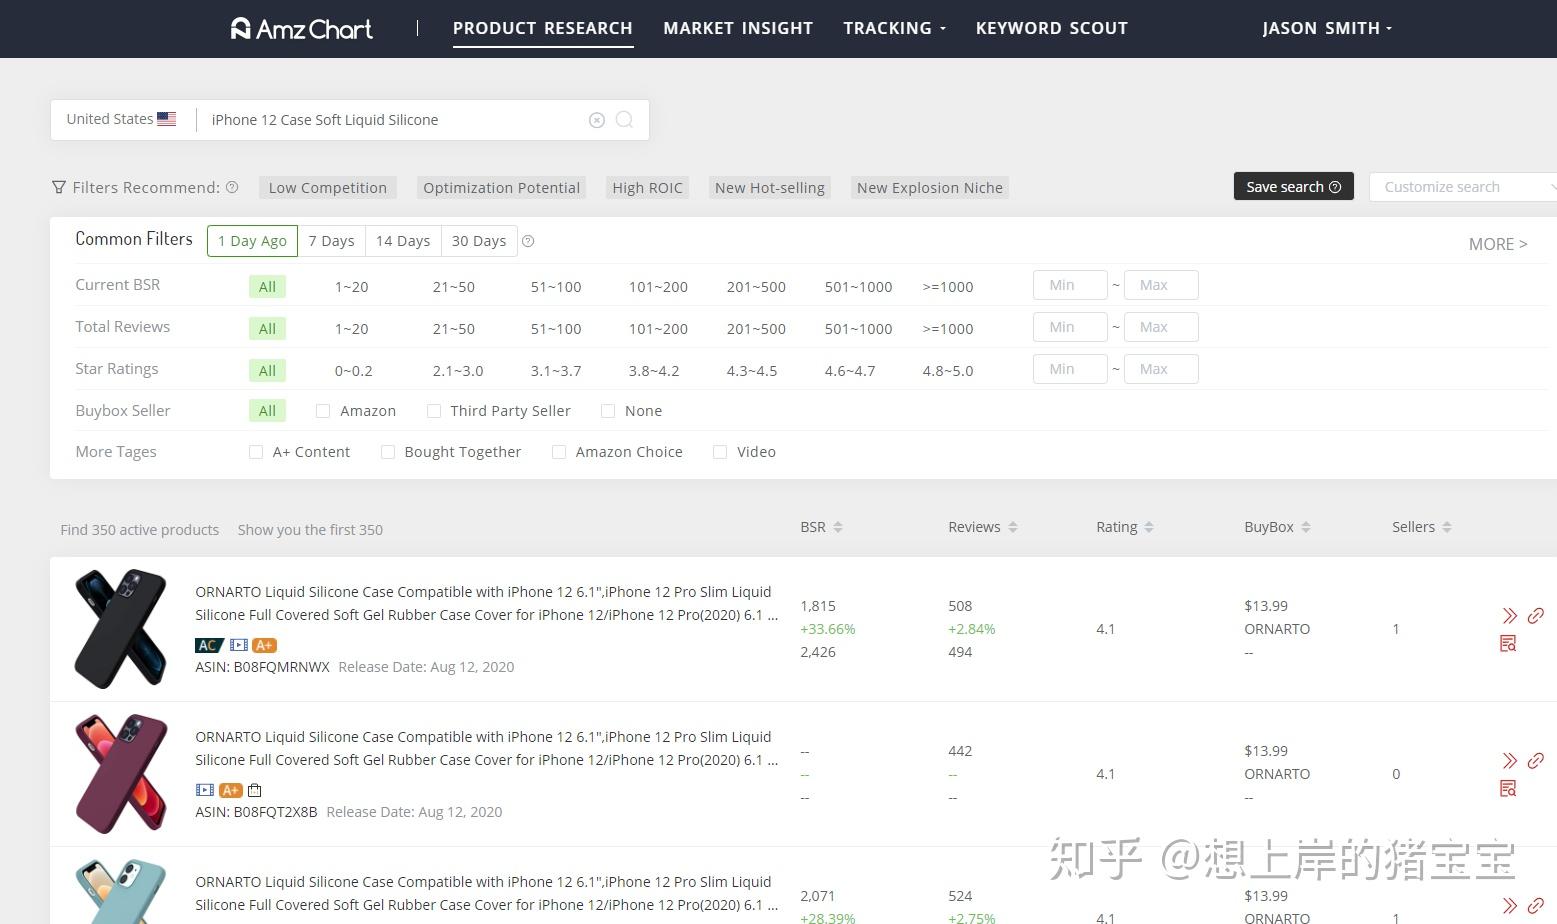This screenshot has height=924, width=1557.
Task: Apply Optimization Potential recommended filter
Action: [x=501, y=188]
